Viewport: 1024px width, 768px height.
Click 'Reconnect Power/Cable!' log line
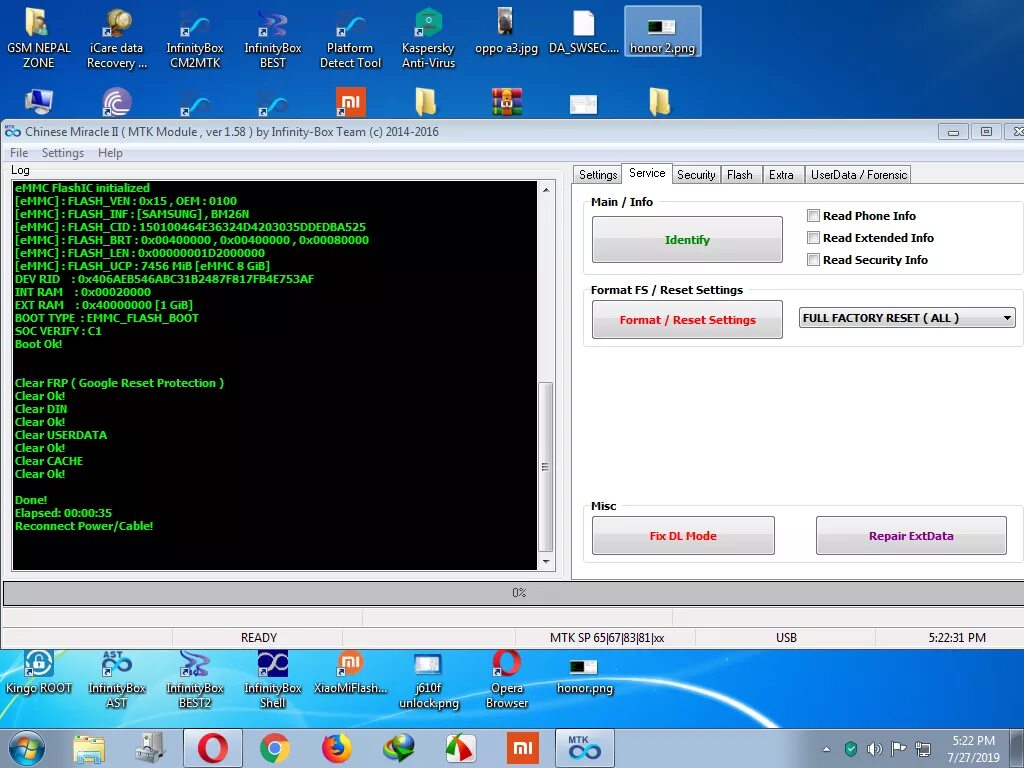[x=84, y=526]
